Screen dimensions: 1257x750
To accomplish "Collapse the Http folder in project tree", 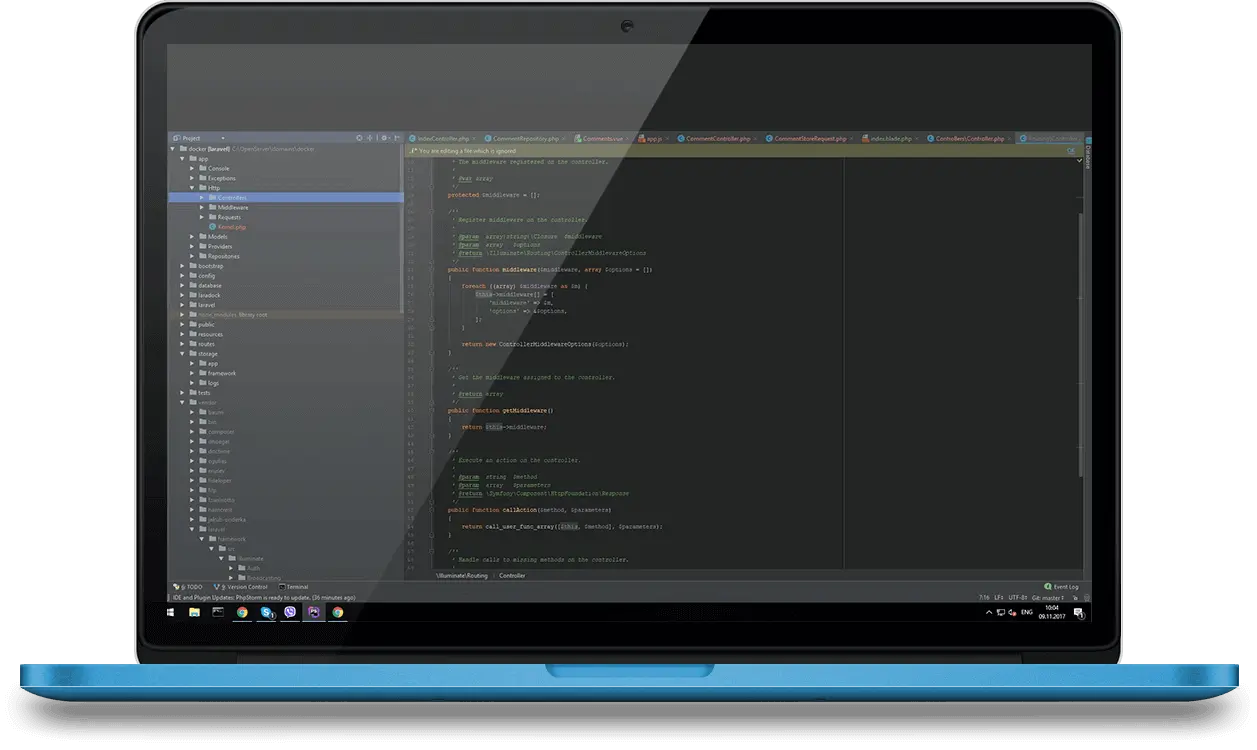I will click(192, 188).
